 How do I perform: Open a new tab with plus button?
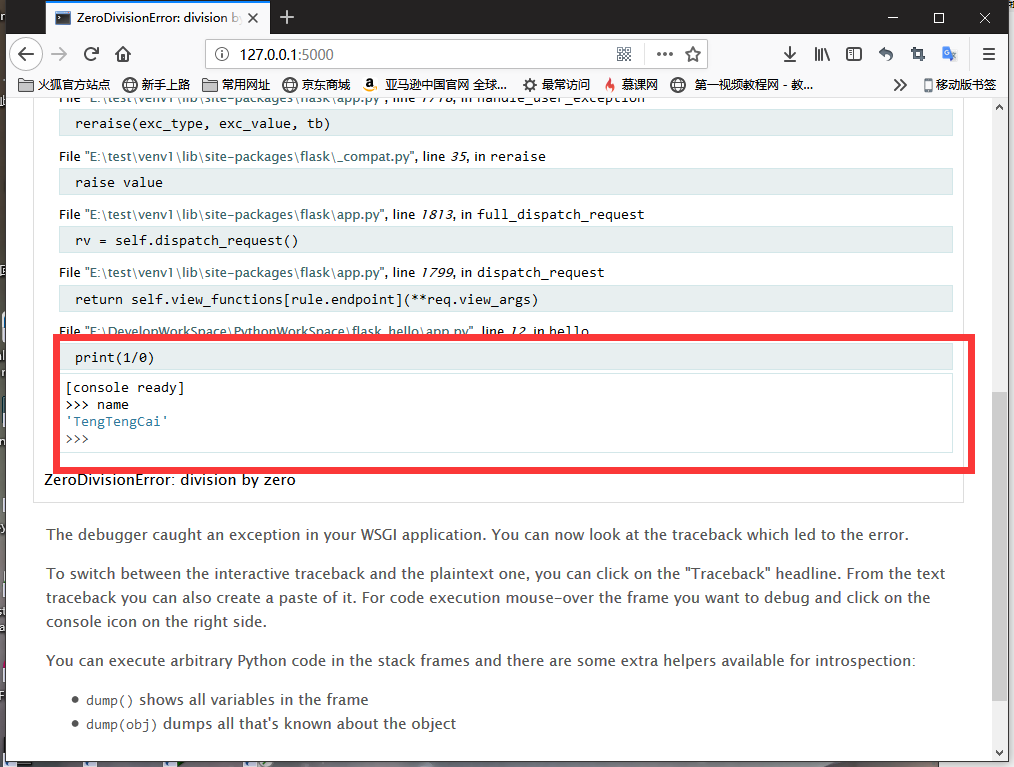(x=287, y=17)
